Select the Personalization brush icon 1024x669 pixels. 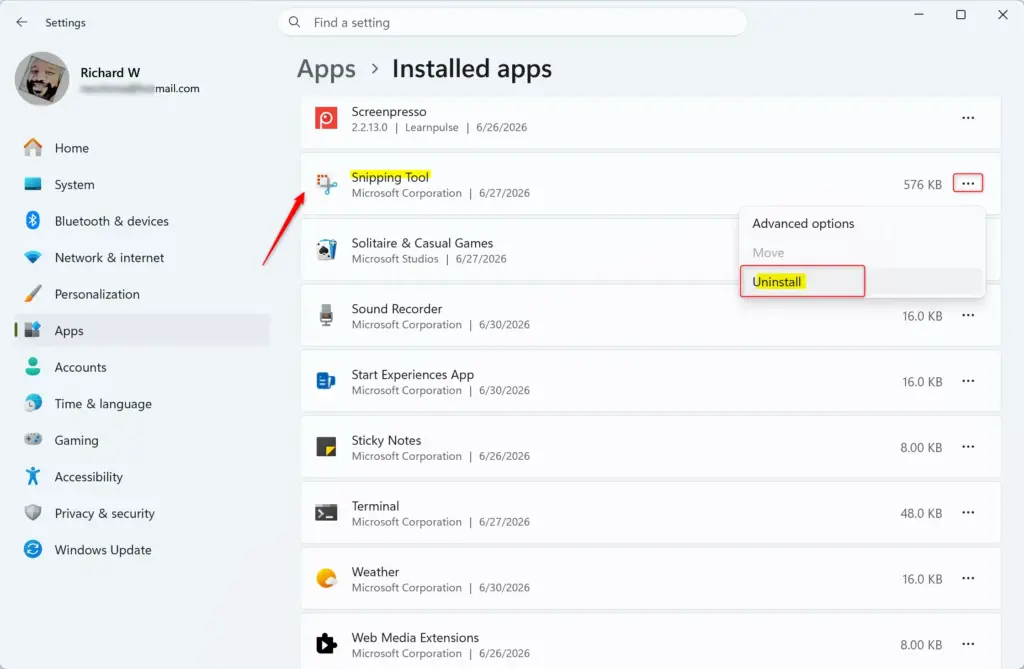coord(33,294)
